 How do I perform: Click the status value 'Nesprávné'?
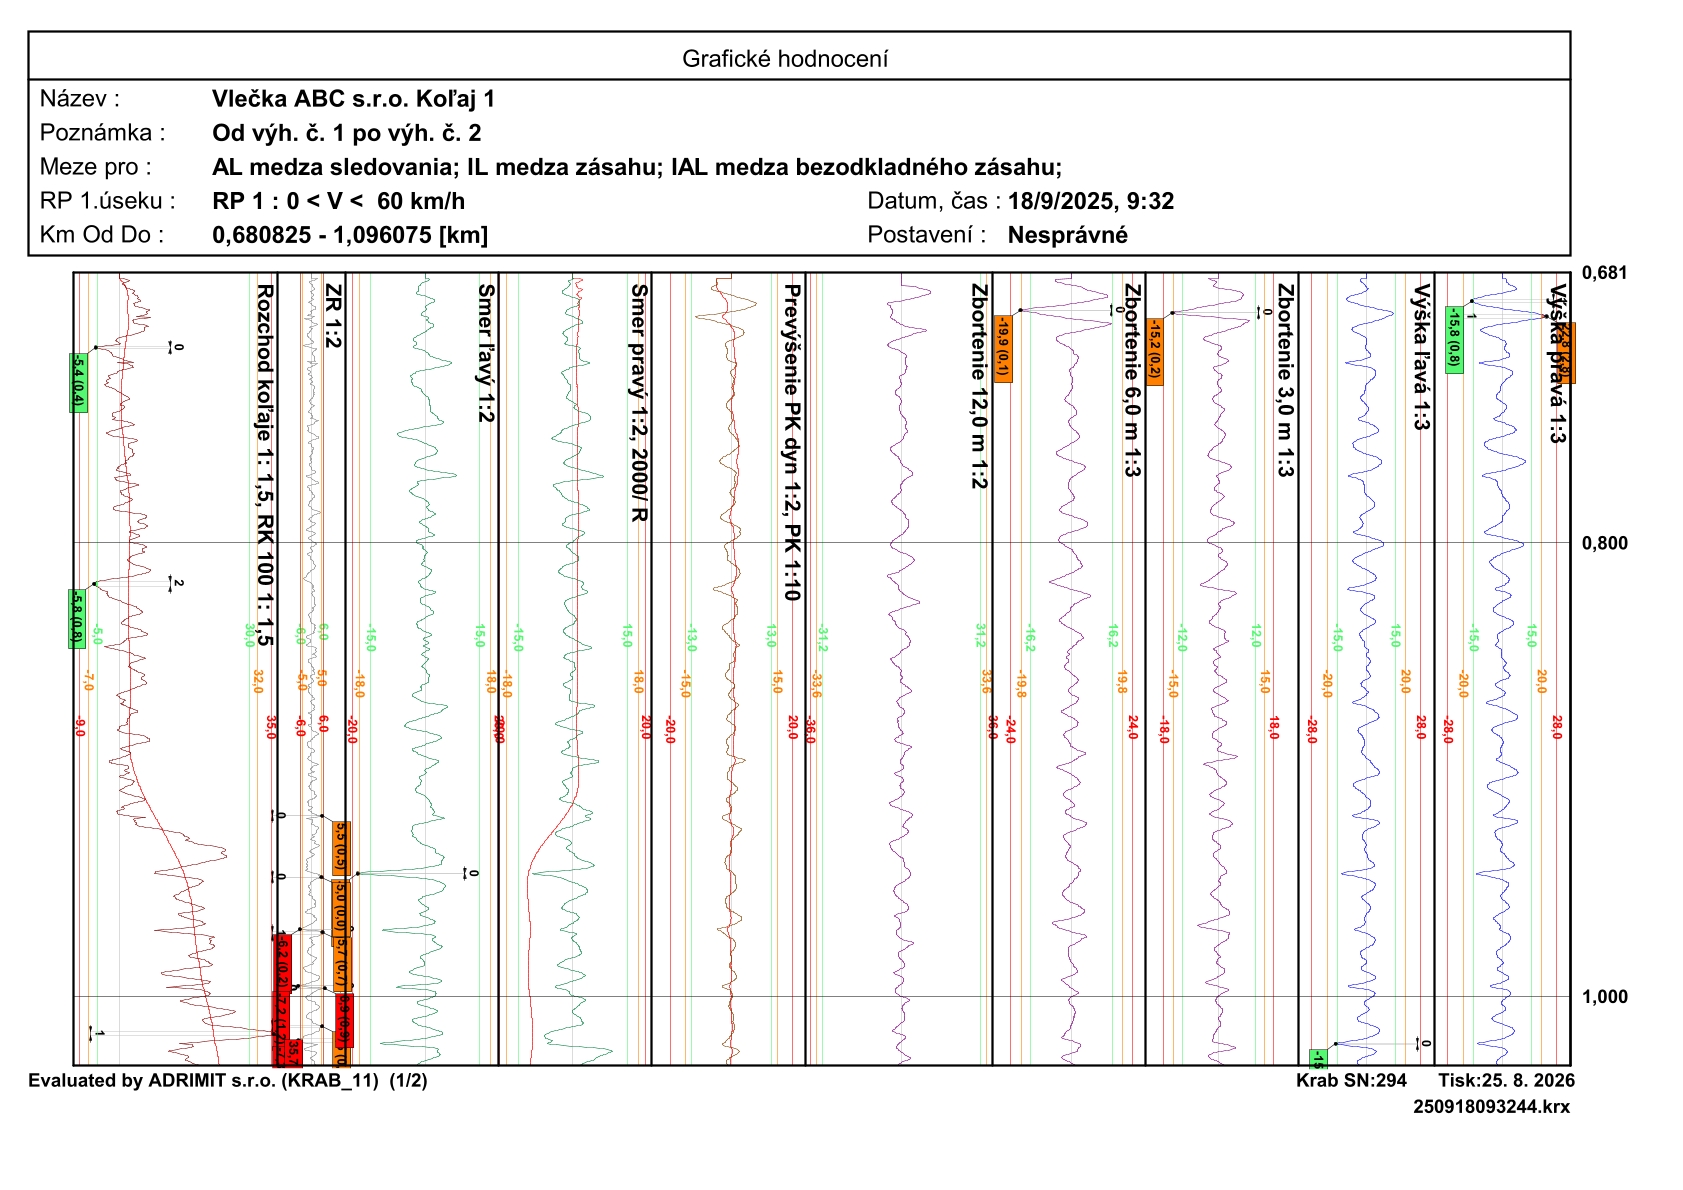point(1068,235)
